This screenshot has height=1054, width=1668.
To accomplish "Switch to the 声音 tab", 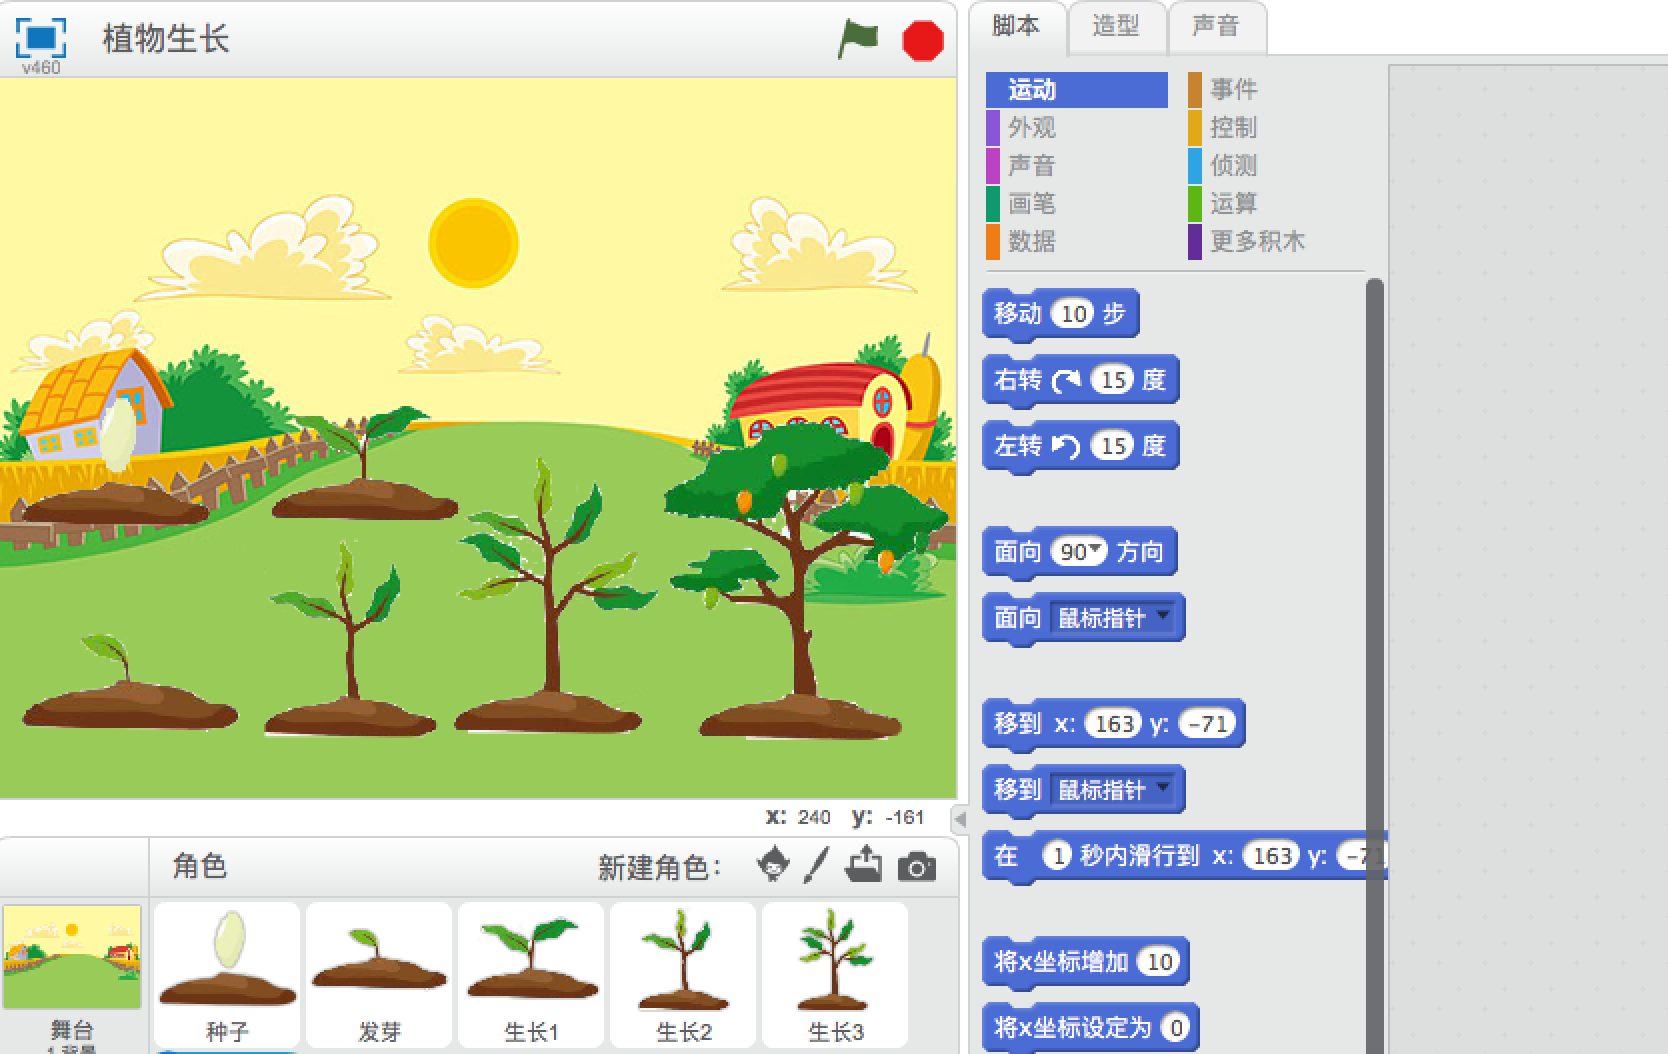I will pos(1215,26).
